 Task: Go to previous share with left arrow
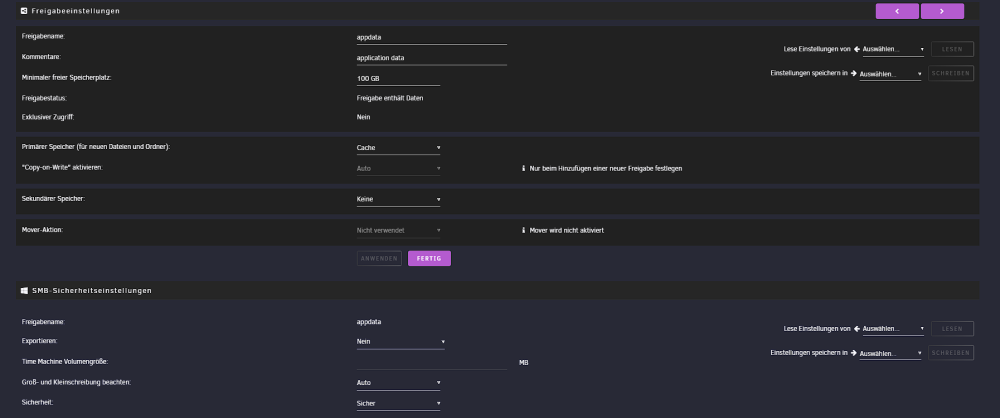click(x=897, y=11)
